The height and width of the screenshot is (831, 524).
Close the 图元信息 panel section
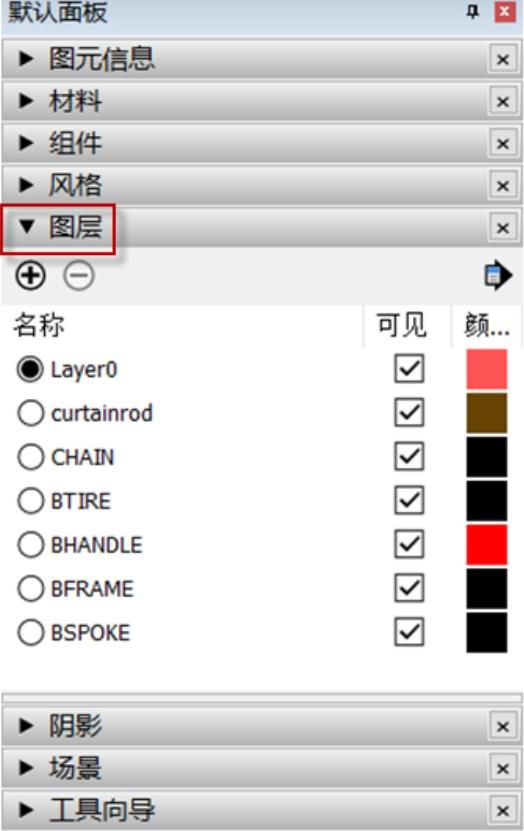pyautogui.click(x=502, y=59)
